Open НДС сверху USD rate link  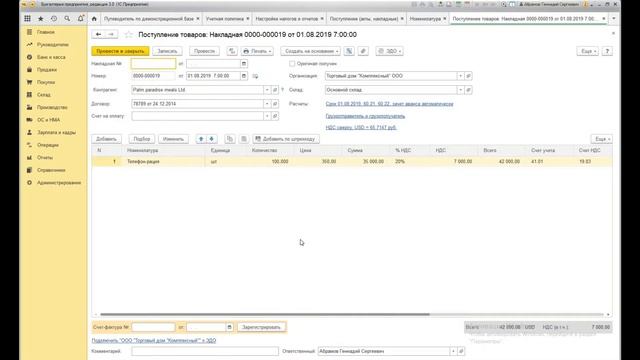coord(361,127)
